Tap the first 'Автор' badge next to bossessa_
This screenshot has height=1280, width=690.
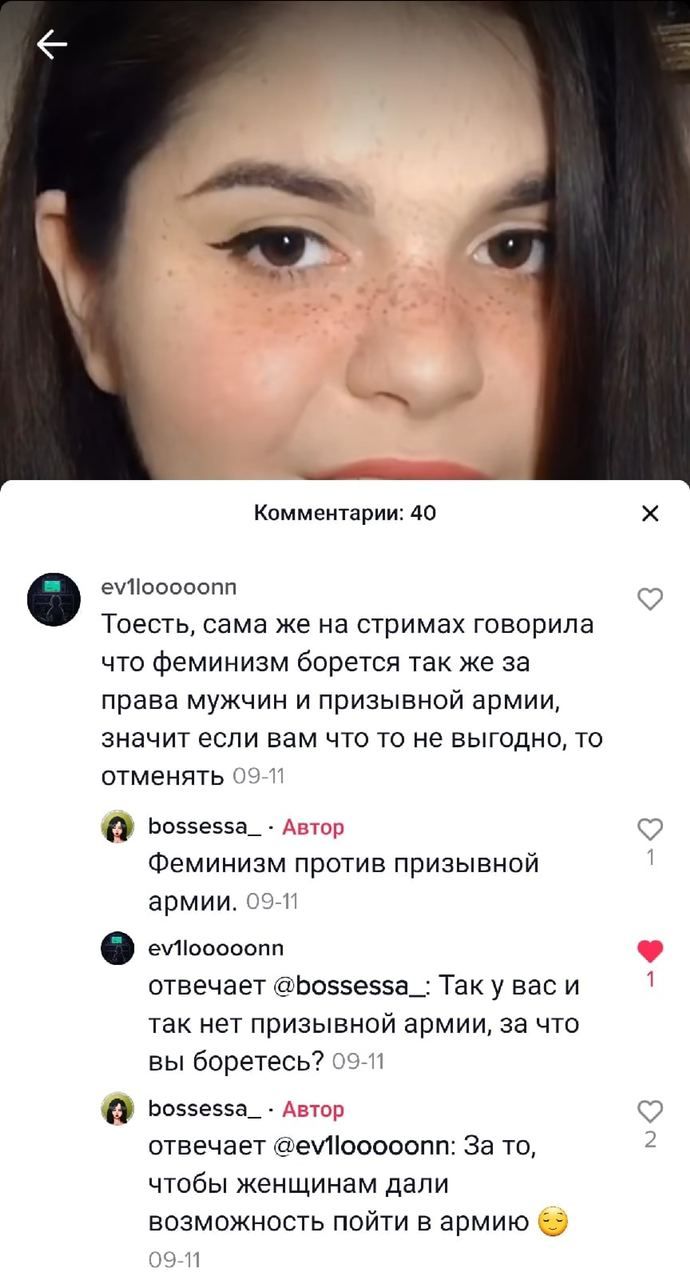click(313, 827)
